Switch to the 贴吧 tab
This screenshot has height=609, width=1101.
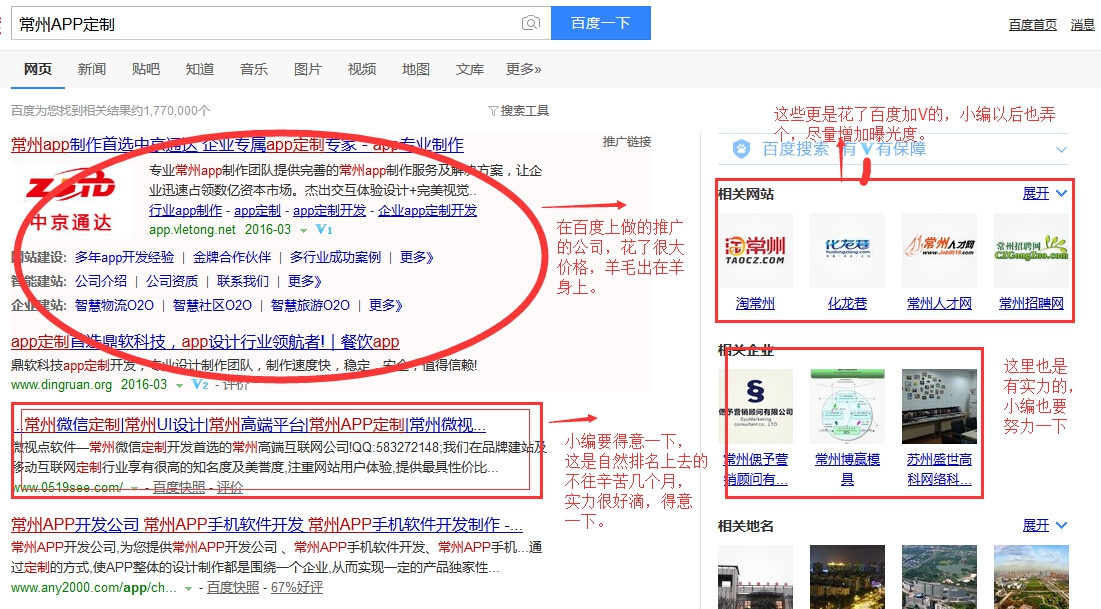[x=146, y=69]
